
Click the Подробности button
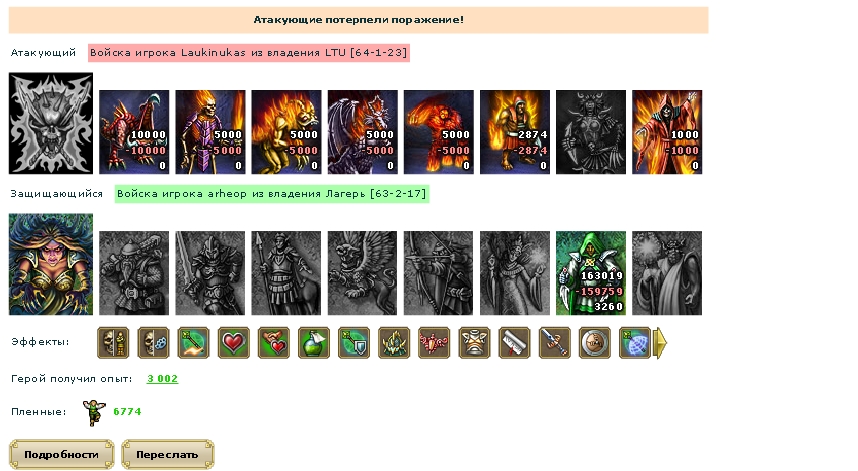(61, 455)
